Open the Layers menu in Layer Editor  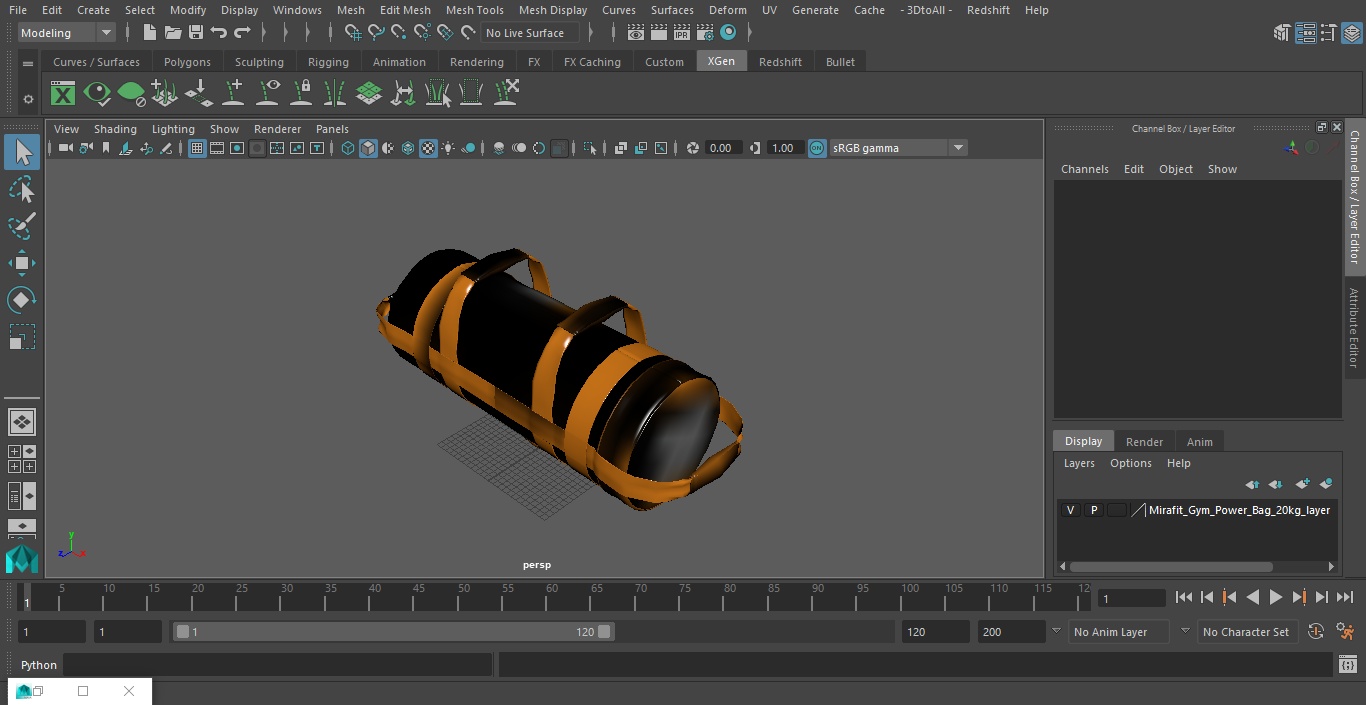tap(1078, 463)
